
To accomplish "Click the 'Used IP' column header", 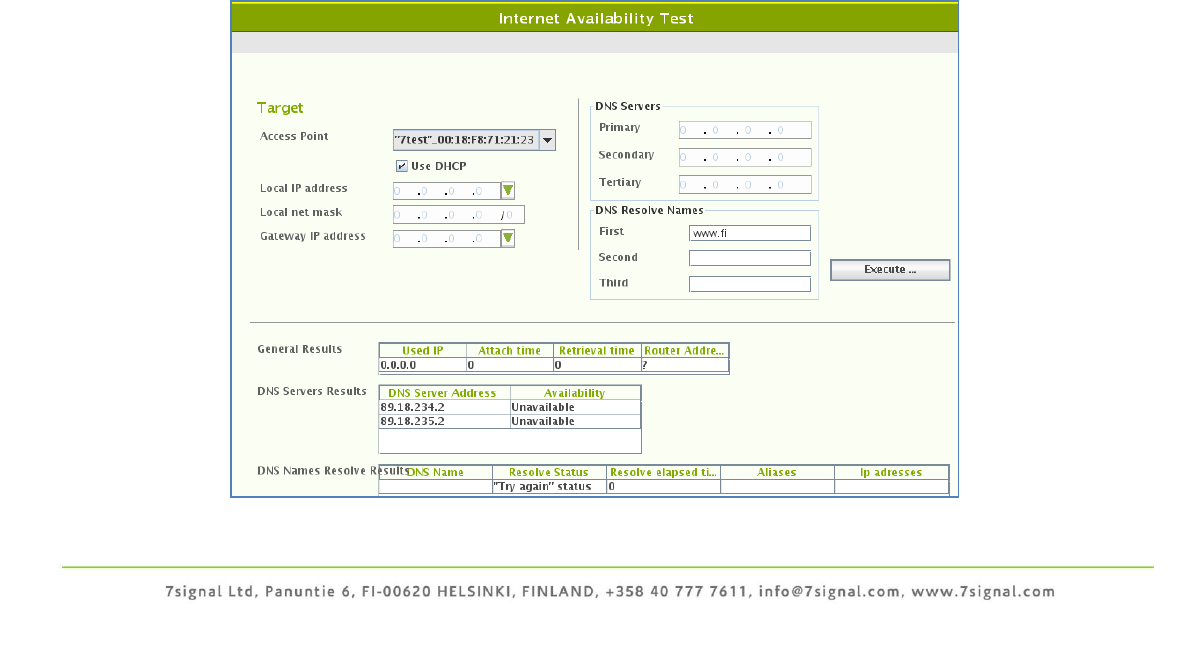I will click(422, 351).
